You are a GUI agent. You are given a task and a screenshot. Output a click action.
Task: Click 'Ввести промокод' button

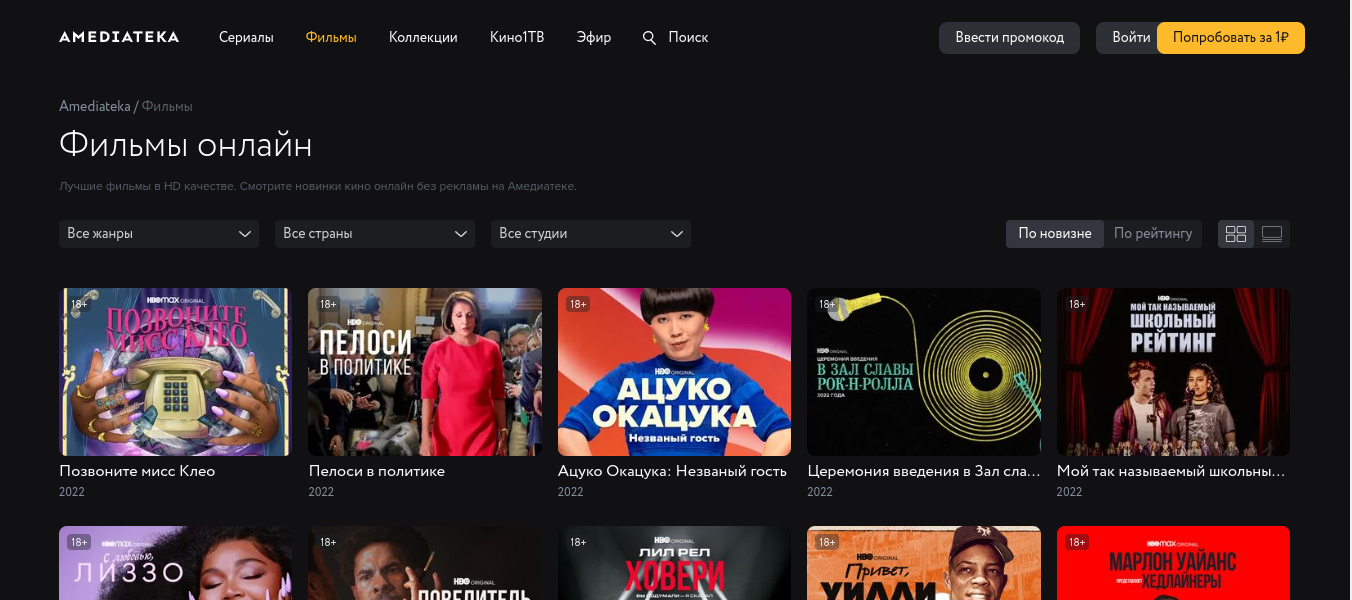(x=1009, y=38)
